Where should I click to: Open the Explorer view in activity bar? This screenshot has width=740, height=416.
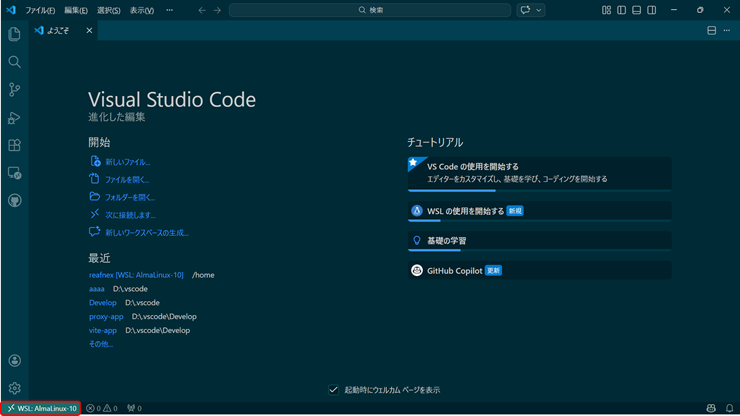14,34
